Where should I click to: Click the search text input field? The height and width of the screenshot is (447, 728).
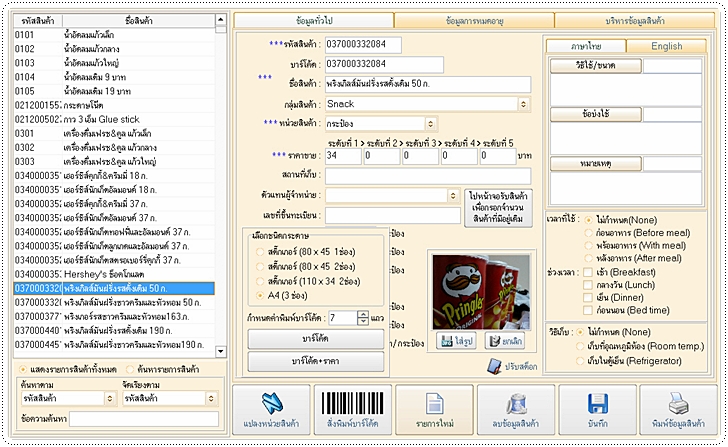coord(144,419)
